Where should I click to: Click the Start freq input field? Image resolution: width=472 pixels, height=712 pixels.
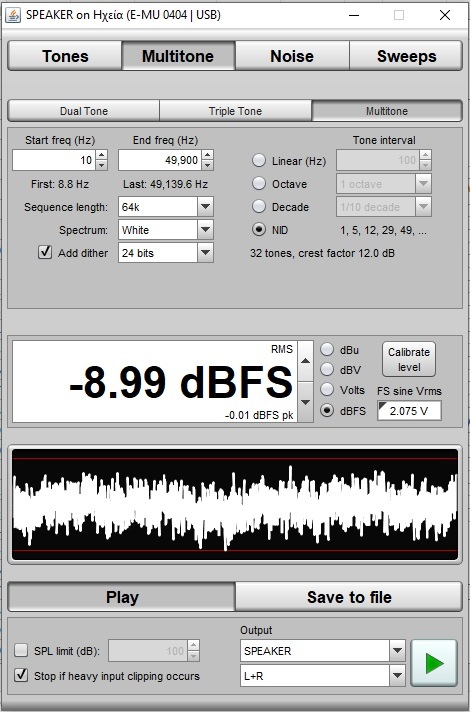pos(54,160)
